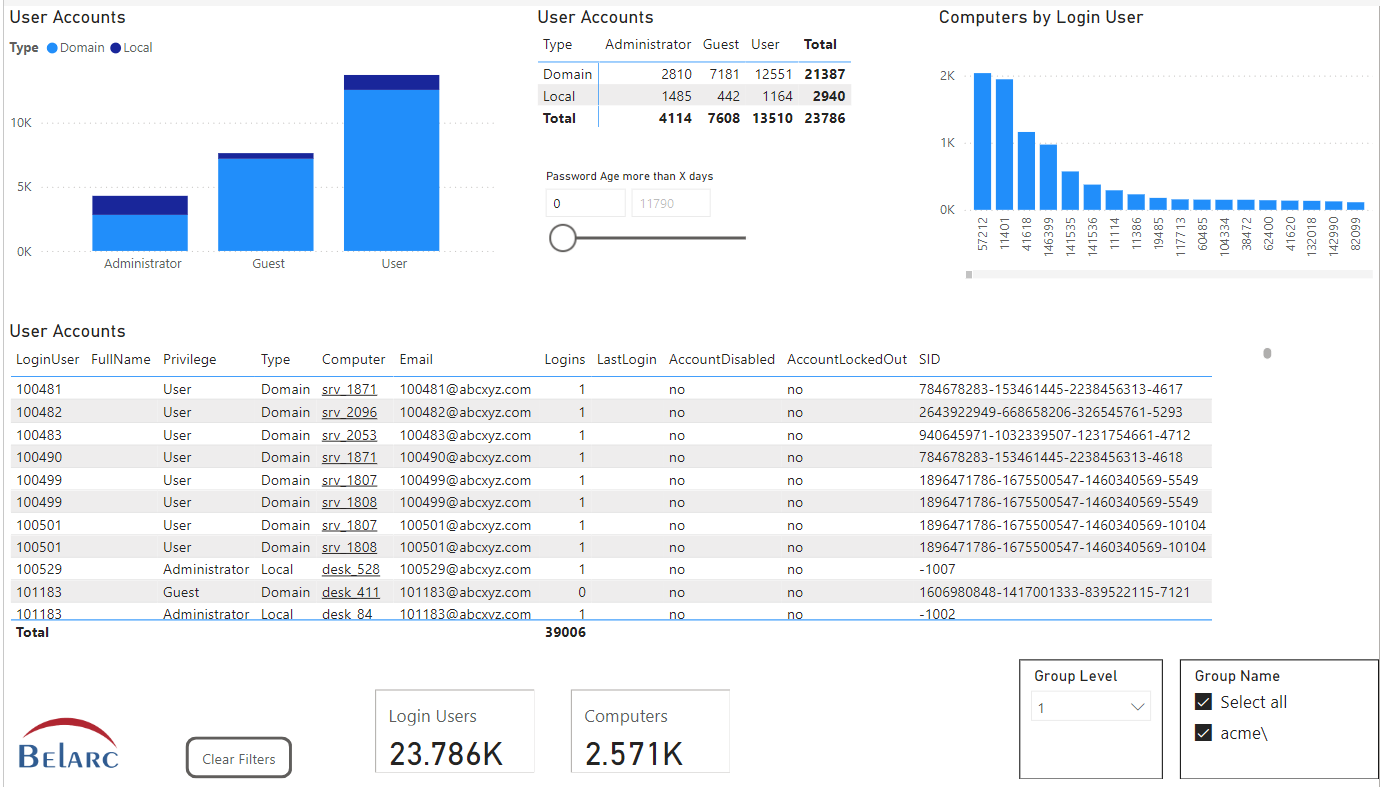Open the desk_411 computer link
Screen dimensions: 1380x787
tap(350, 592)
